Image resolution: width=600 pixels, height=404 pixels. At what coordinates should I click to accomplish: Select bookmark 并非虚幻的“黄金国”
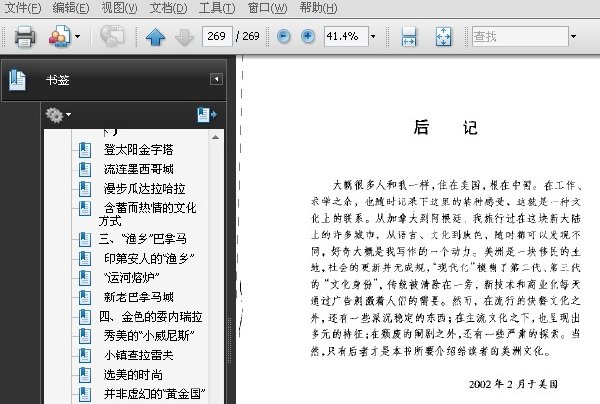[155, 394]
